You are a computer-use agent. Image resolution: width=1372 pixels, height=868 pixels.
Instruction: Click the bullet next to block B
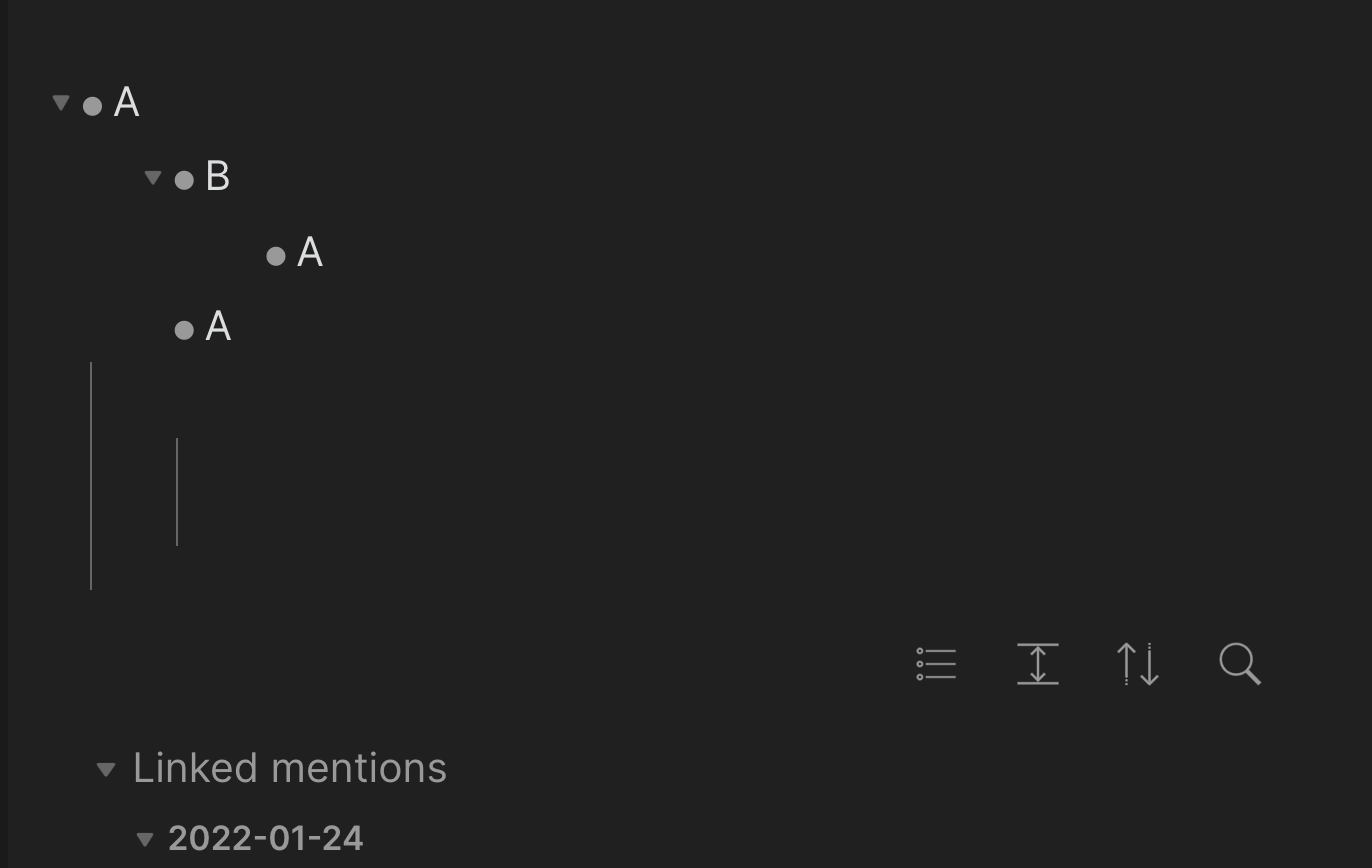click(x=184, y=179)
